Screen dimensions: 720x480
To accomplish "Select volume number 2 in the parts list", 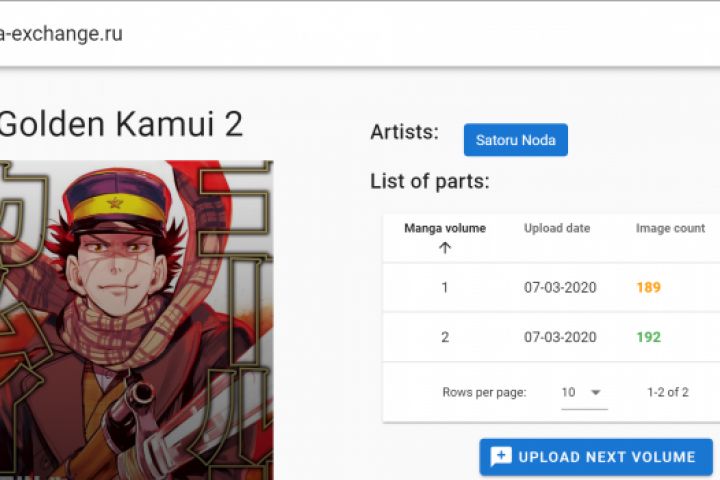I will click(445, 337).
